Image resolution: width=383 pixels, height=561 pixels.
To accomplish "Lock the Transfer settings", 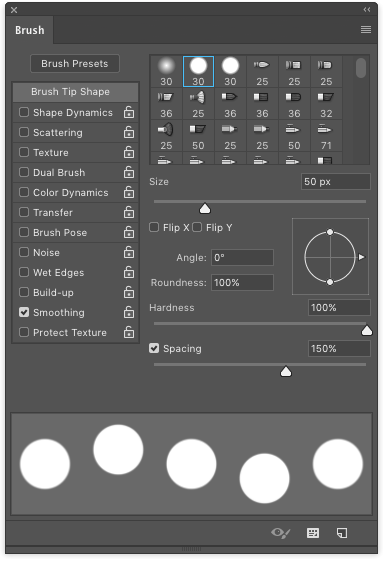I will pos(129,213).
